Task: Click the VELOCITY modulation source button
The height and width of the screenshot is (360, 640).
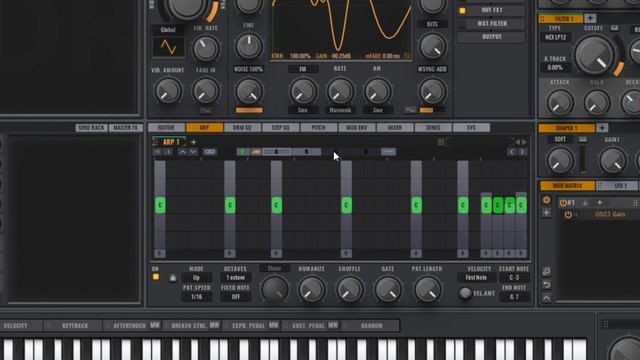Action: (16, 325)
